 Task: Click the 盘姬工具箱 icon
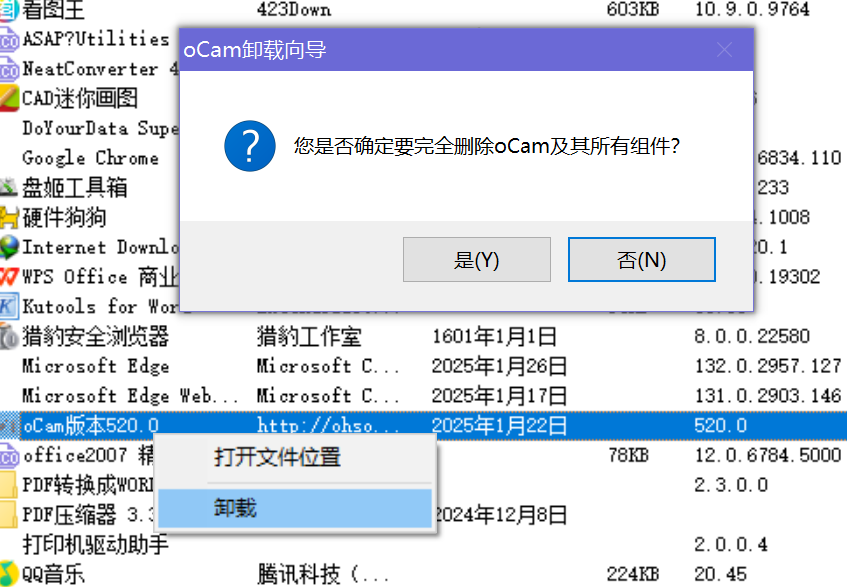9,187
